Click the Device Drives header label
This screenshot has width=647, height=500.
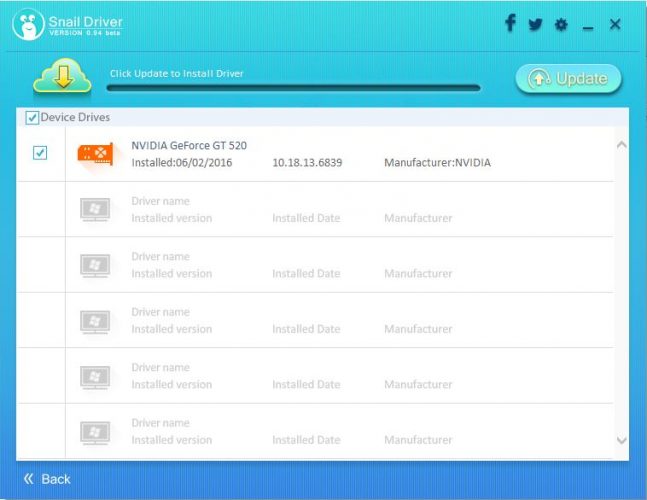75,117
